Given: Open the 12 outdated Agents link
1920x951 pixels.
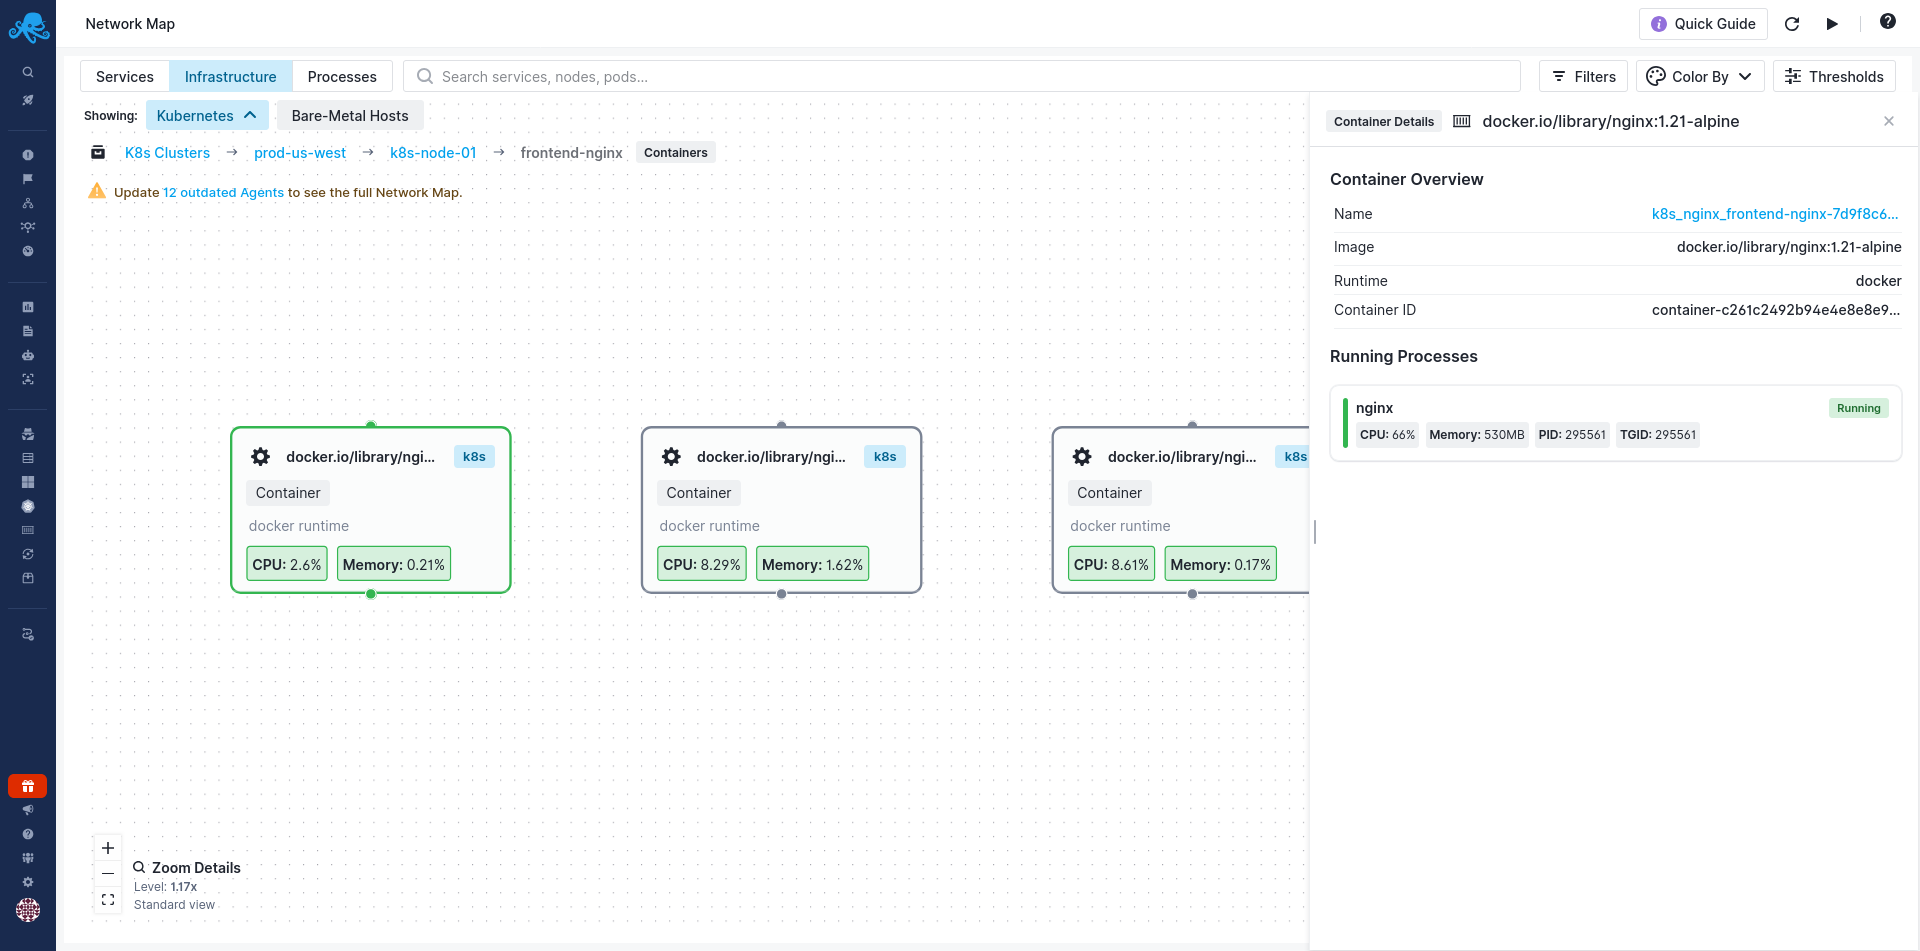Looking at the screenshot, I should 223,193.
